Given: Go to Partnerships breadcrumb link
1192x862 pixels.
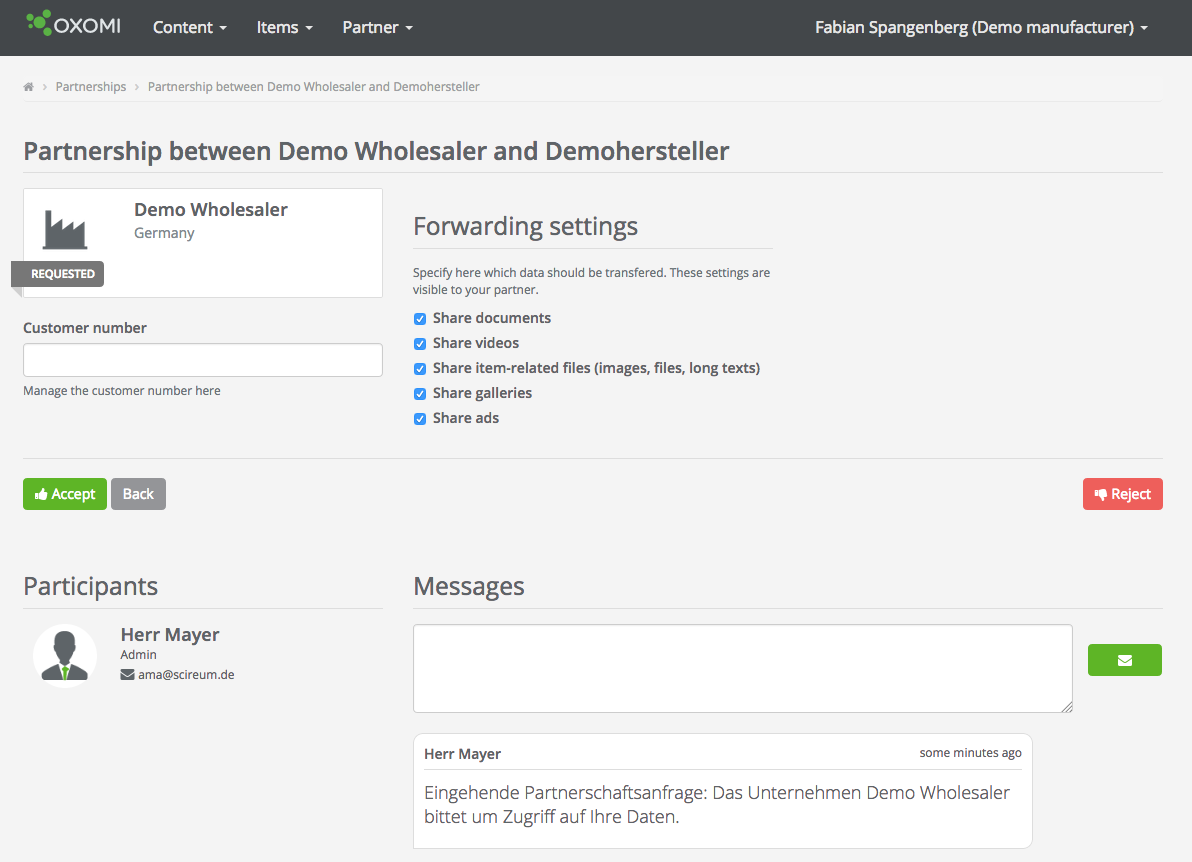Looking at the screenshot, I should pyautogui.click(x=91, y=87).
